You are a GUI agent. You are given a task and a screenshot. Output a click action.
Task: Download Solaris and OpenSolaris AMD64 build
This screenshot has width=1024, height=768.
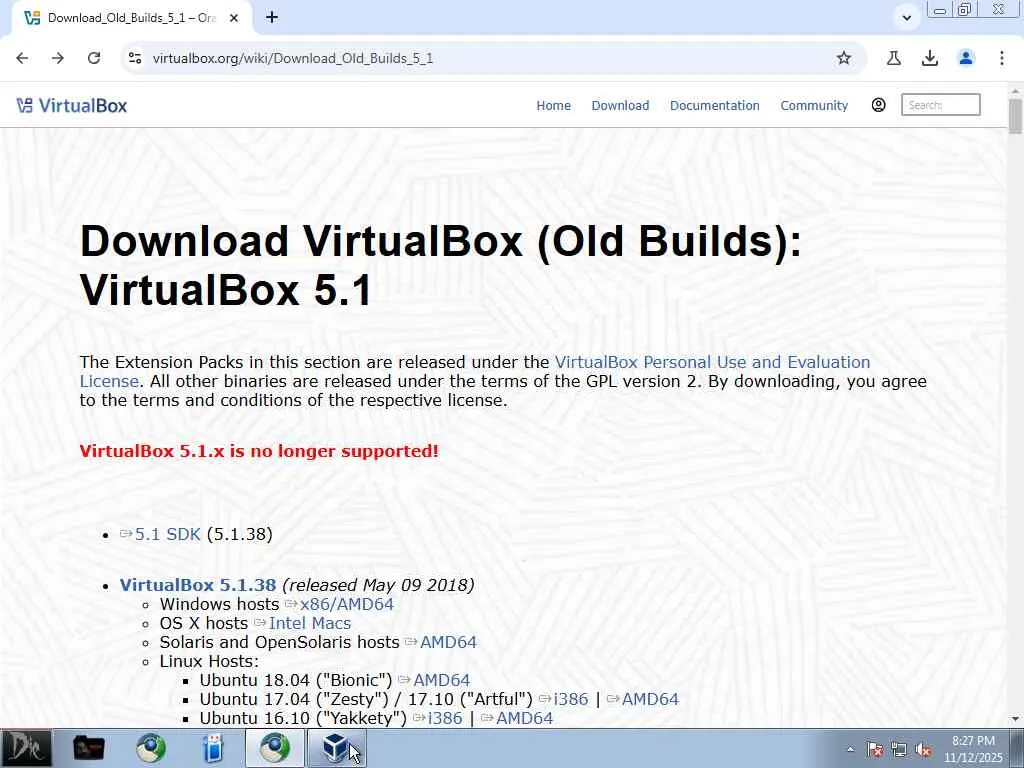[x=448, y=642]
